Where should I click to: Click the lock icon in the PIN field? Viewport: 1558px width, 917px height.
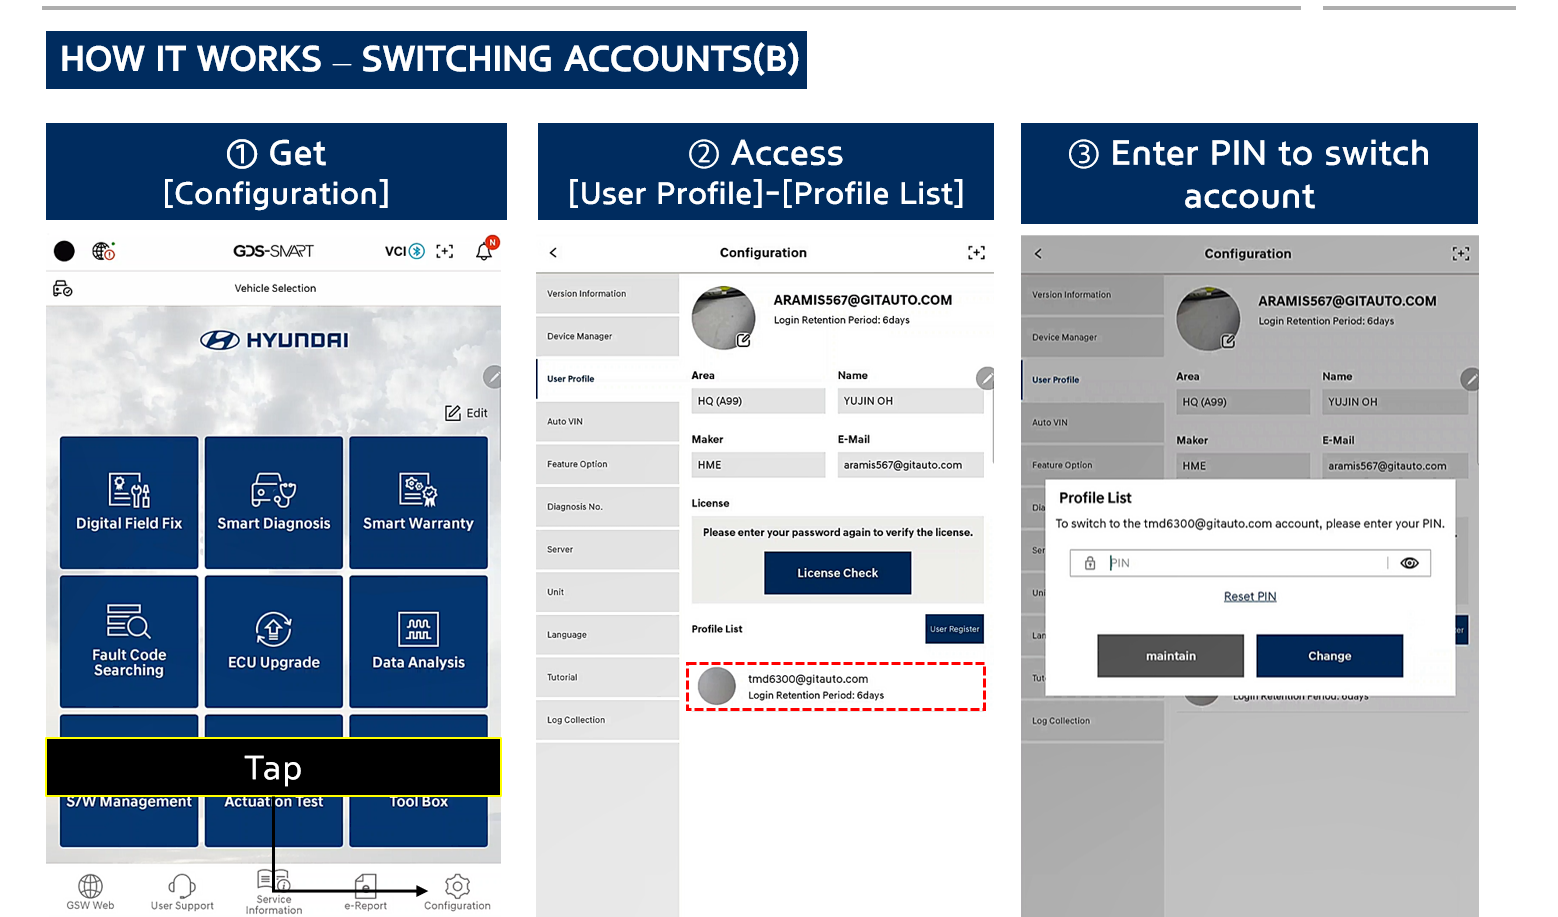(x=1090, y=563)
